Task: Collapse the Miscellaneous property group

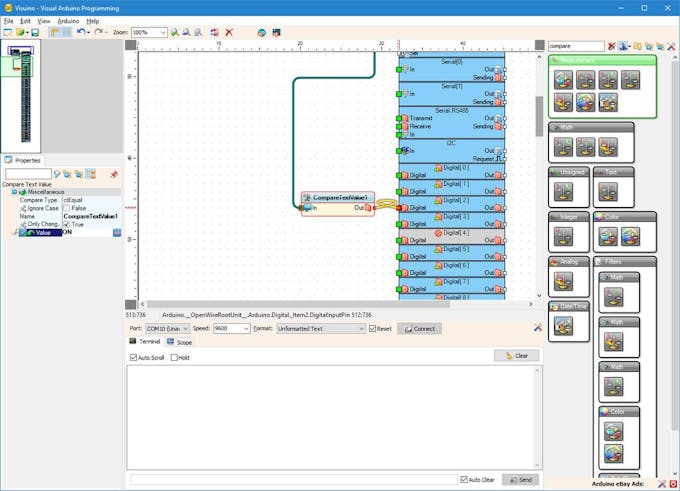Action: [14, 192]
